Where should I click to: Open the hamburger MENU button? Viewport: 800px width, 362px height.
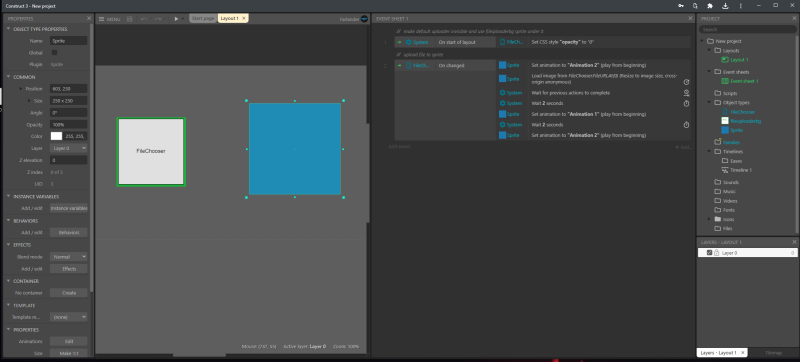110,19
